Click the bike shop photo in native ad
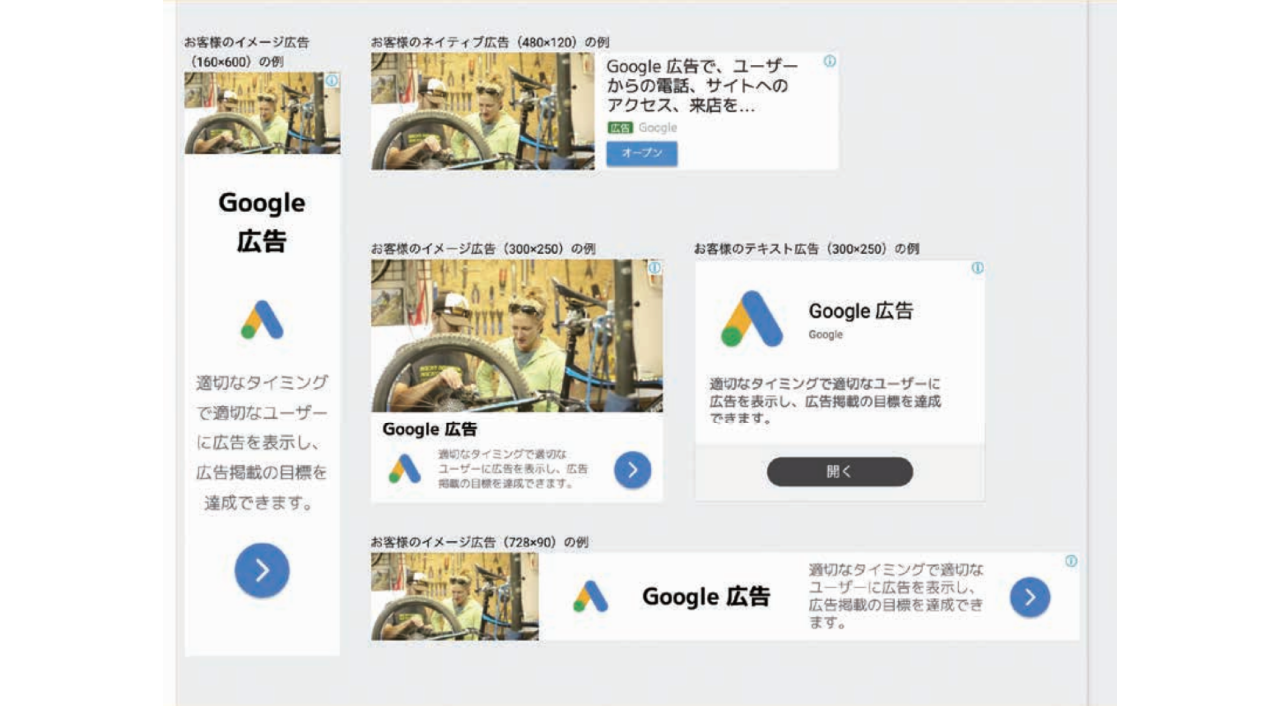 click(x=483, y=111)
